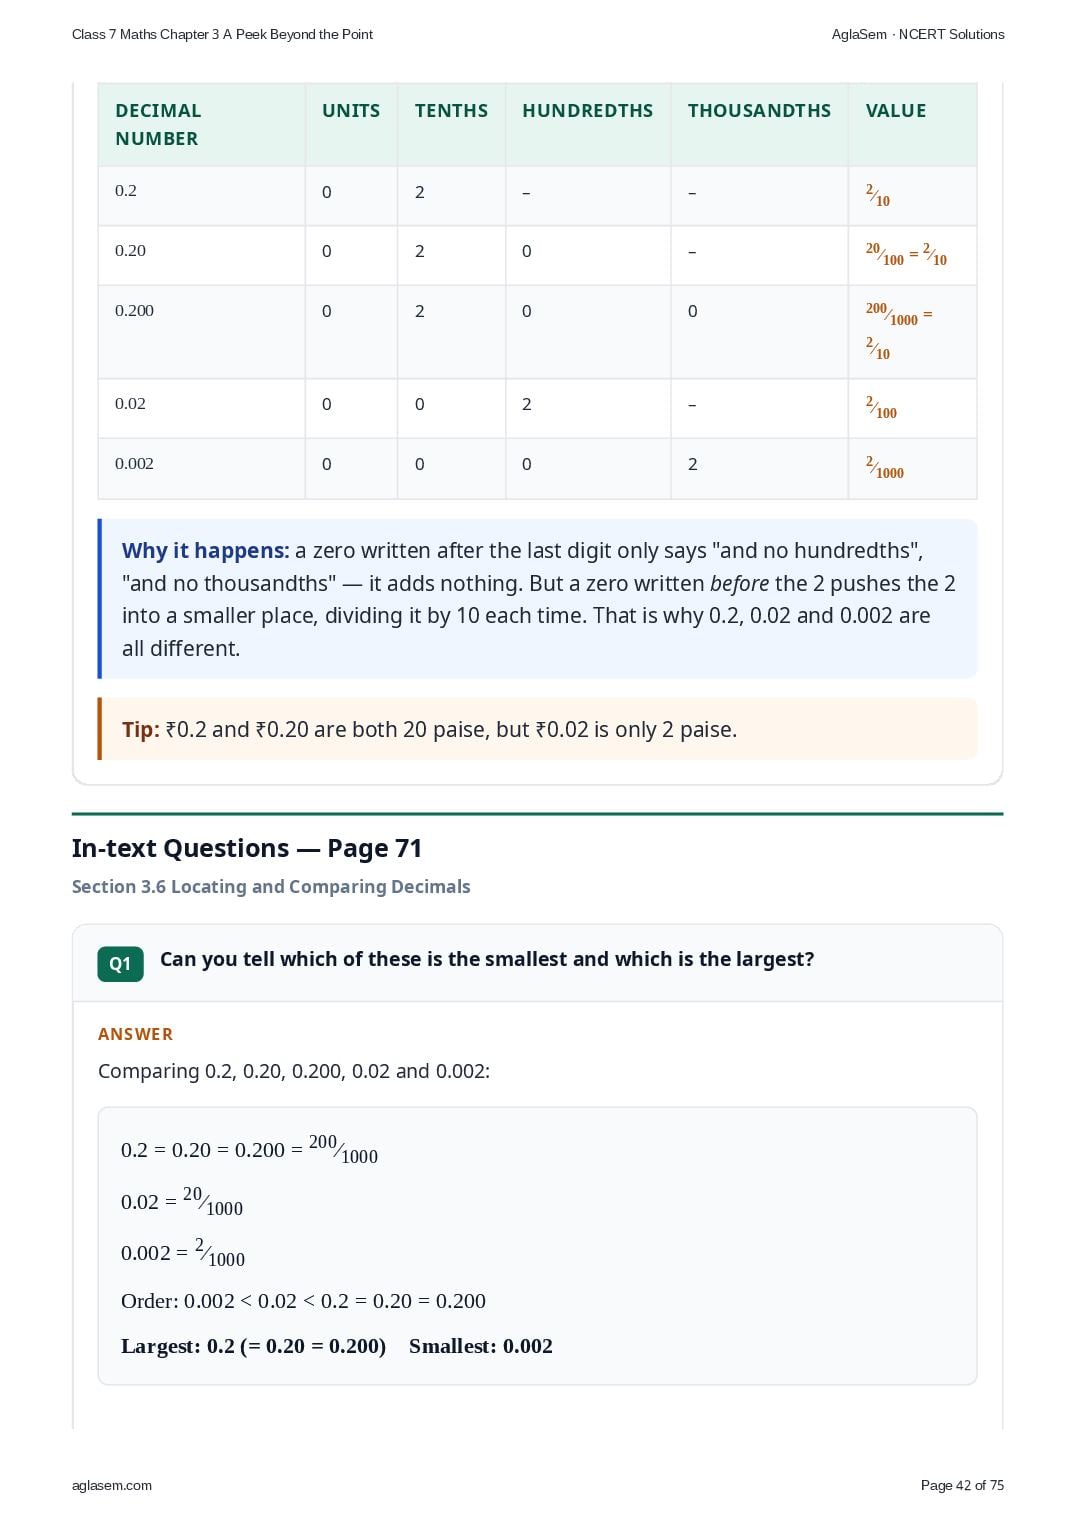Click the 'In-text Questions — Page 71' heading
This screenshot has width=1076, height=1522.
pyautogui.click(x=247, y=848)
